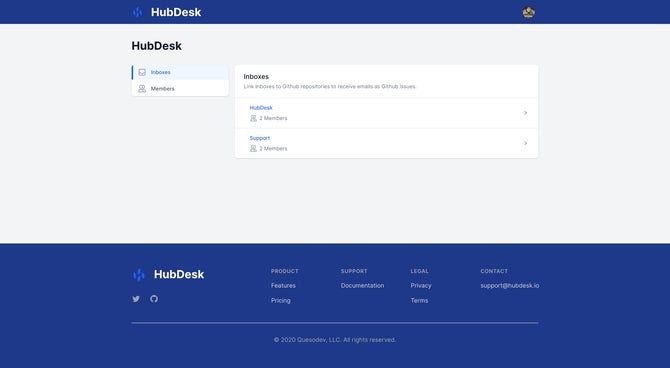Click the HubDesk header brand name
Image resolution: width=670 pixels, height=368 pixels.
point(176,12)
